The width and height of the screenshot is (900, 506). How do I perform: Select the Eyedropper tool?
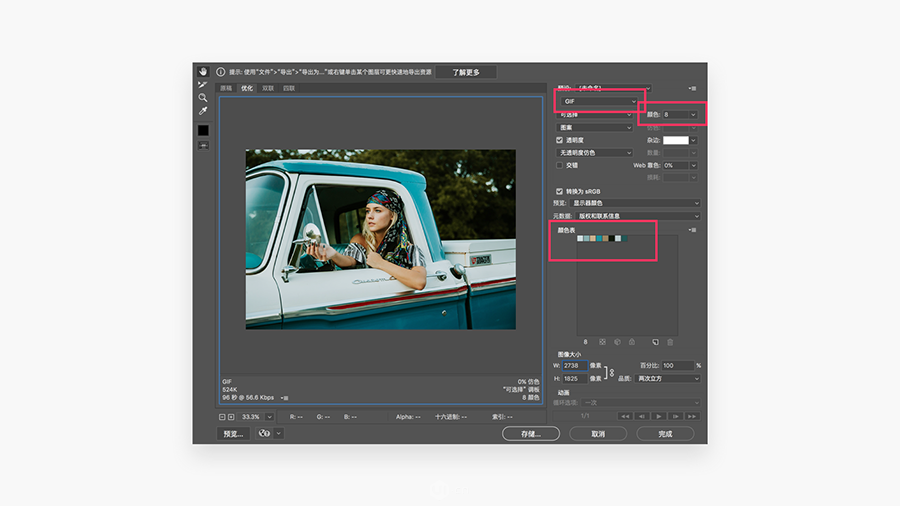pyautogui.click(x=203, y=111)
